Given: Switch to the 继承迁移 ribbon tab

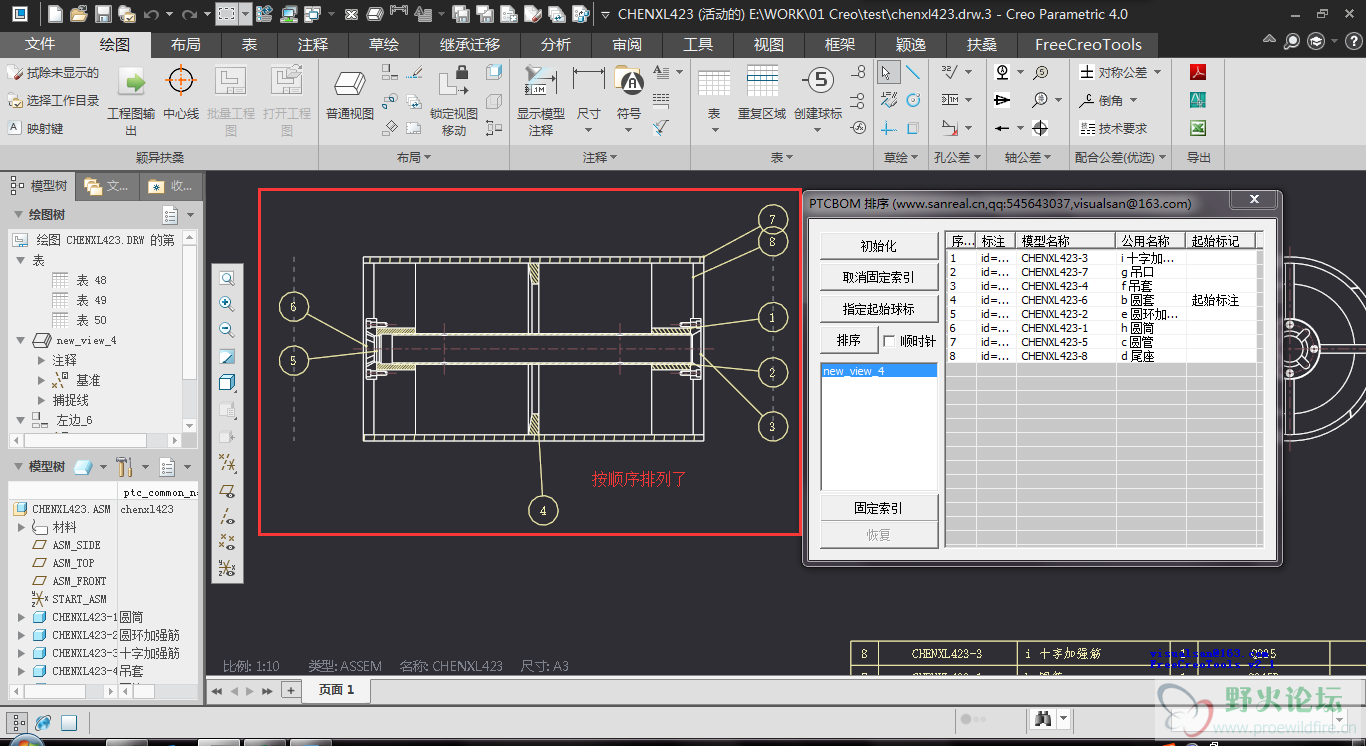Looking at the screenshot, I should click(x=470, y=45).
